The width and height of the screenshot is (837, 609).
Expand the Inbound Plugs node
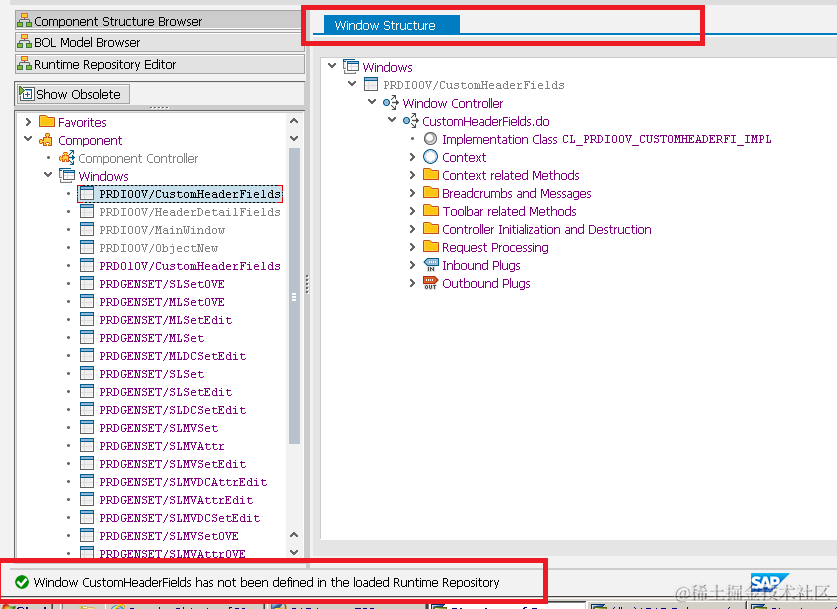pos(412,265)
